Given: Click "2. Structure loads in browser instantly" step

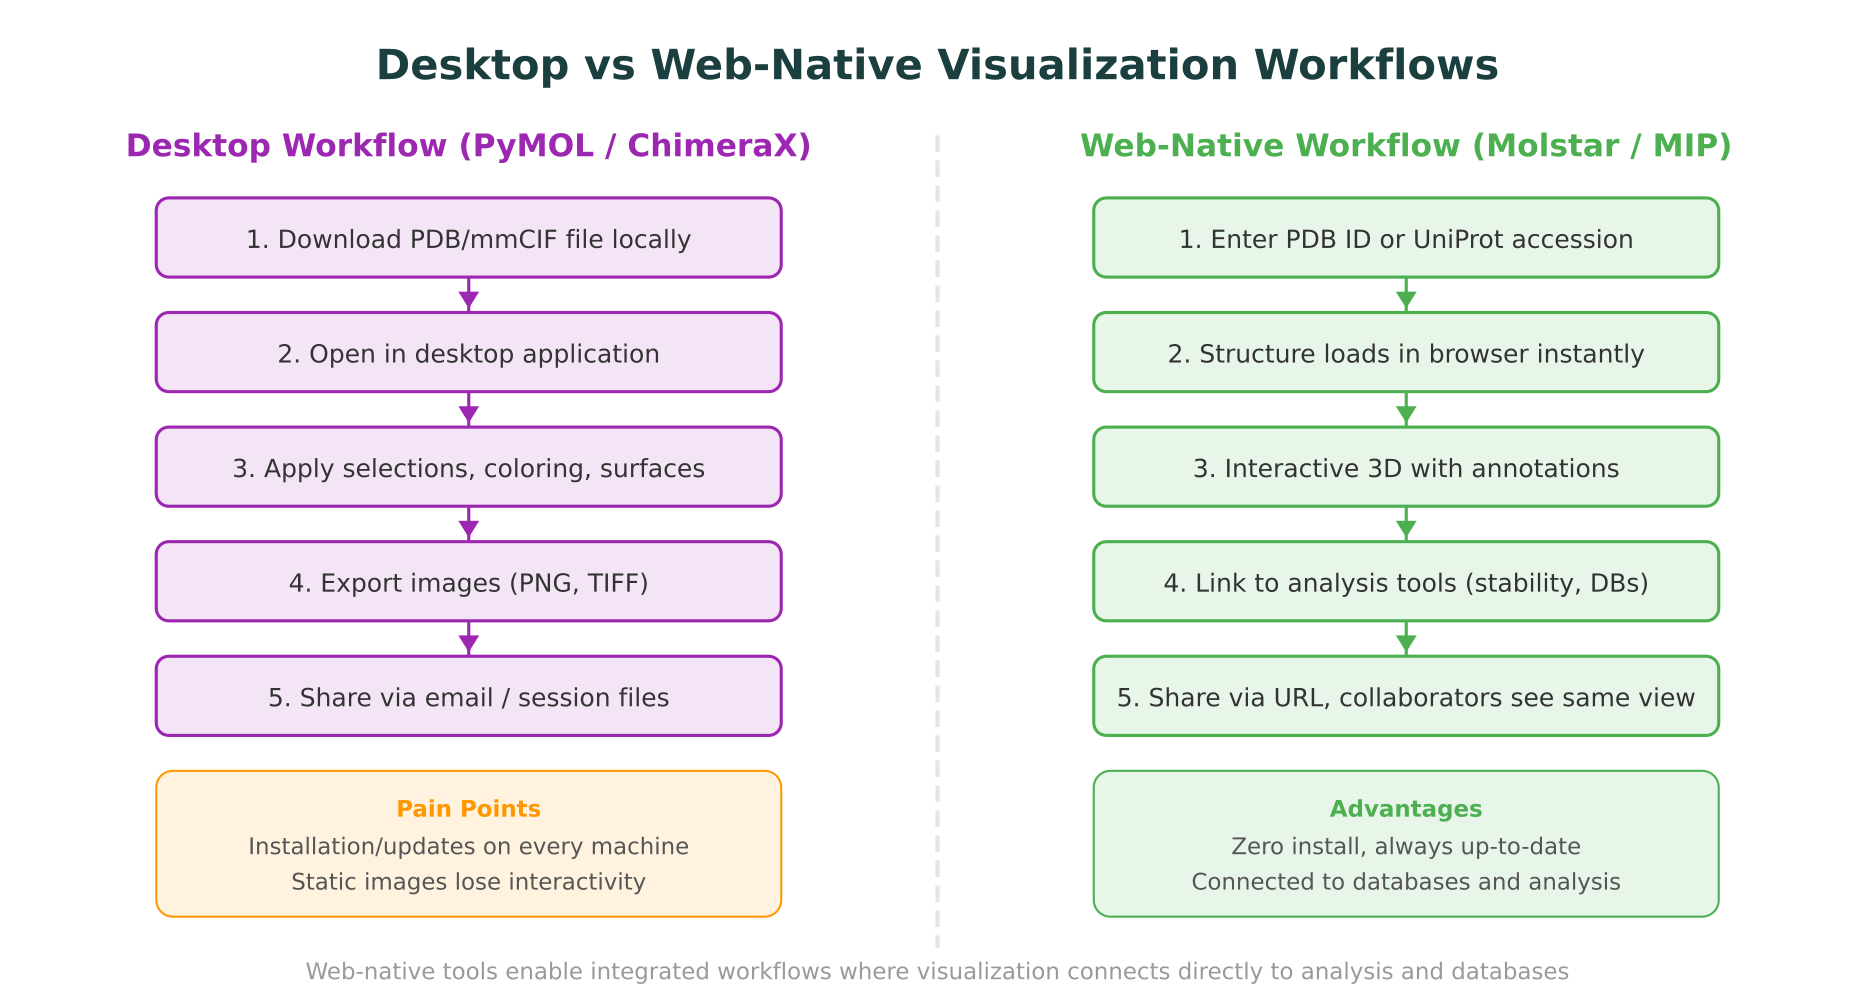Looking at the screenshot, I should [x=1406, y=352].
